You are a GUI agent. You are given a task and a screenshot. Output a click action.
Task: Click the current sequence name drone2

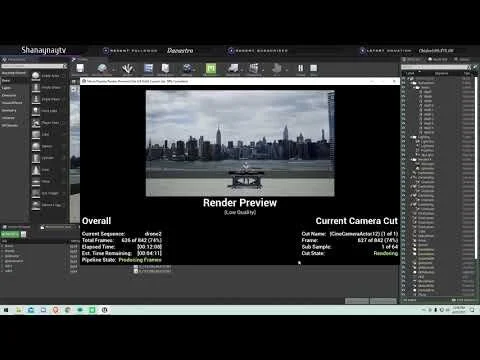(x=153, y=234)
